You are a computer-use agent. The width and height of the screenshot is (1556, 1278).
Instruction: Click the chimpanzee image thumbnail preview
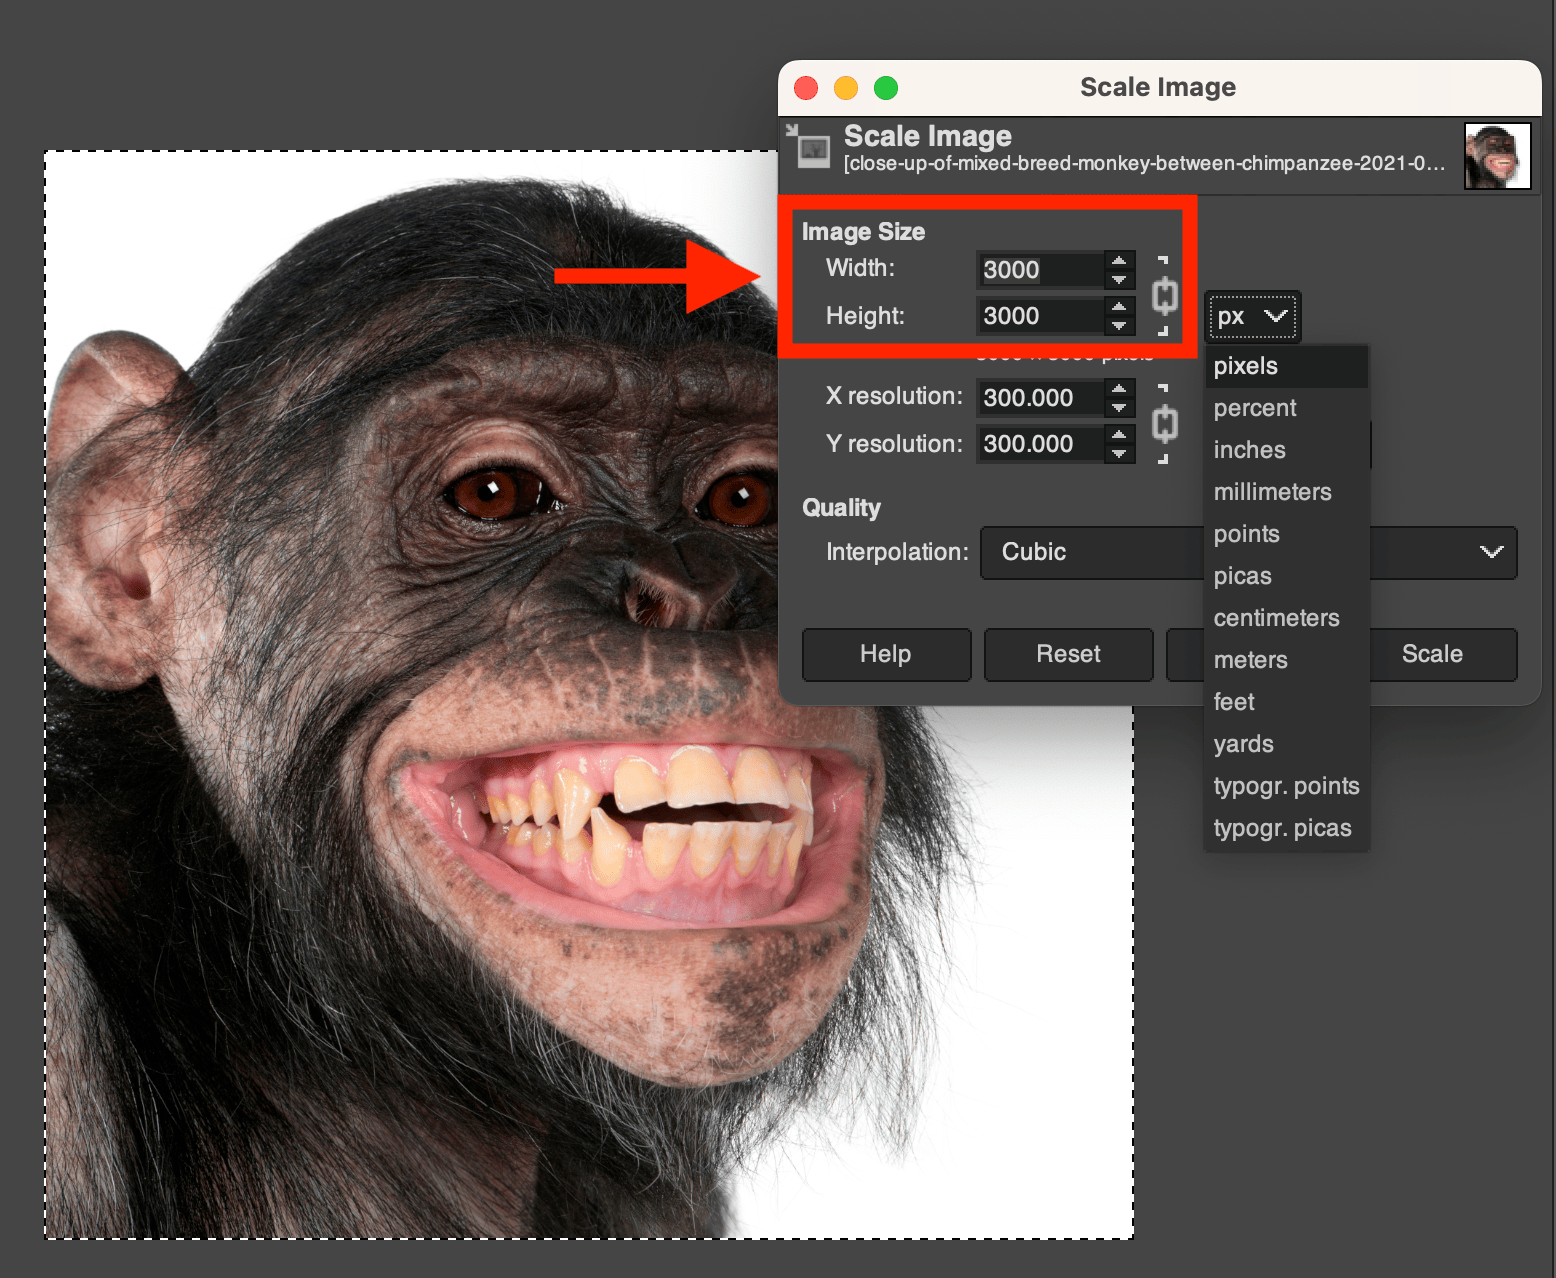tap(1496, 156)
